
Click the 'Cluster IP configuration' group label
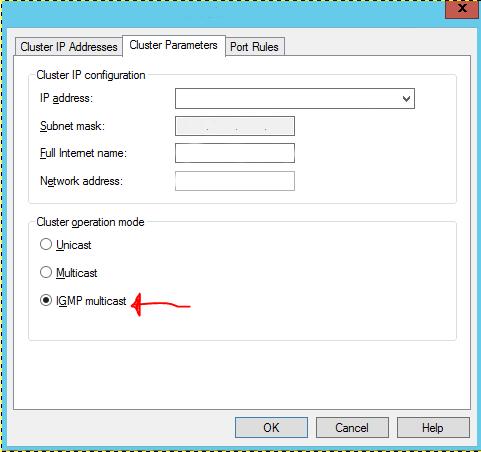pyautogui.click(x=91, y=75)
